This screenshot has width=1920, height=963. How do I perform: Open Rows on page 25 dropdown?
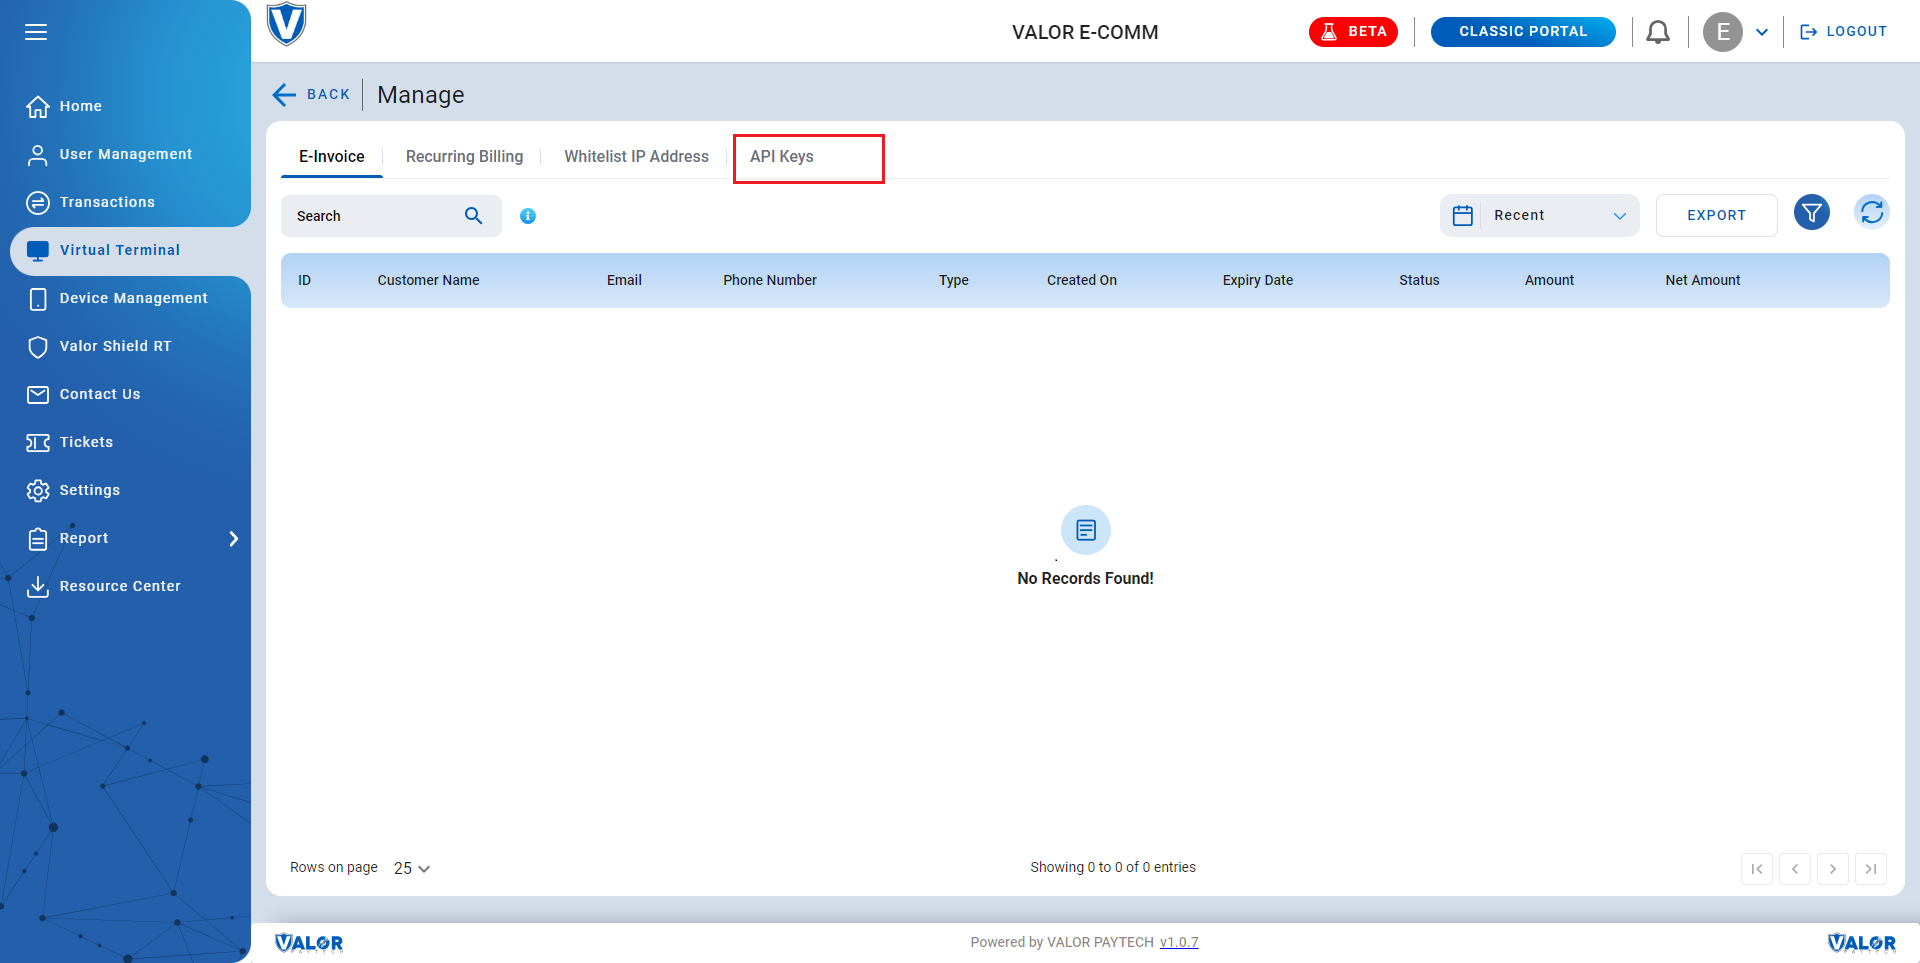click(x=412, y=868)
